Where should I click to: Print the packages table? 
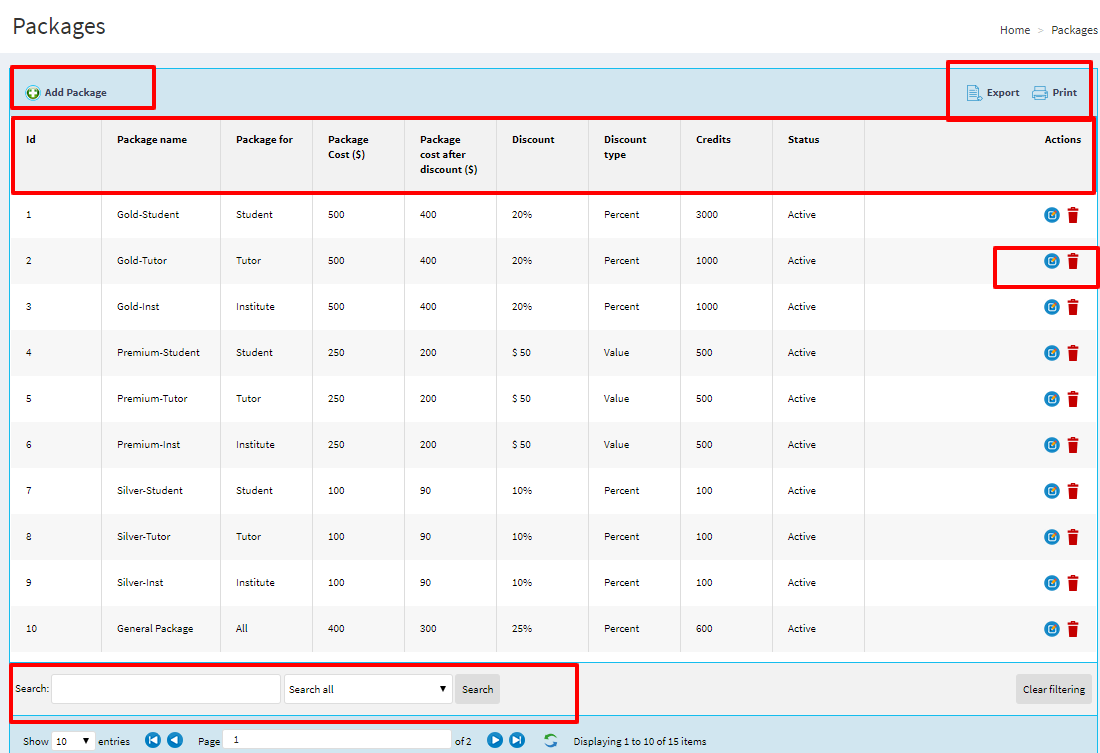[x=1055, y=93]
